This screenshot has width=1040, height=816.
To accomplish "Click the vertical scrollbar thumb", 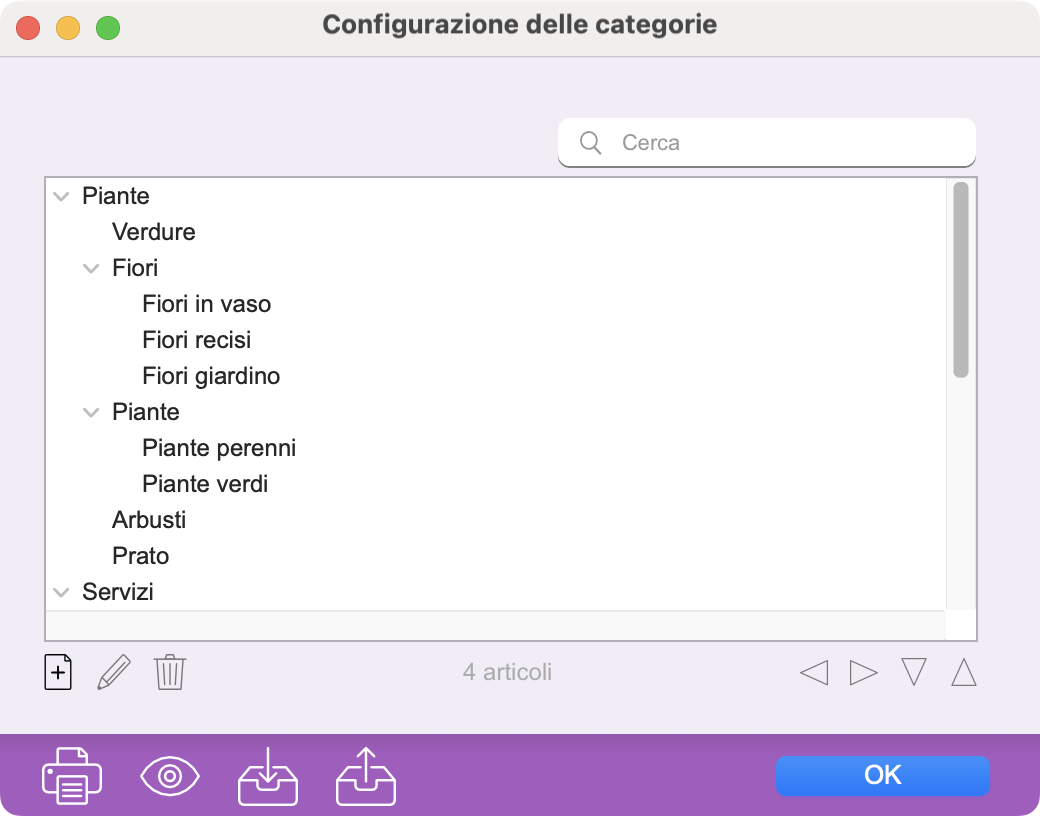I will click(960, 280).
